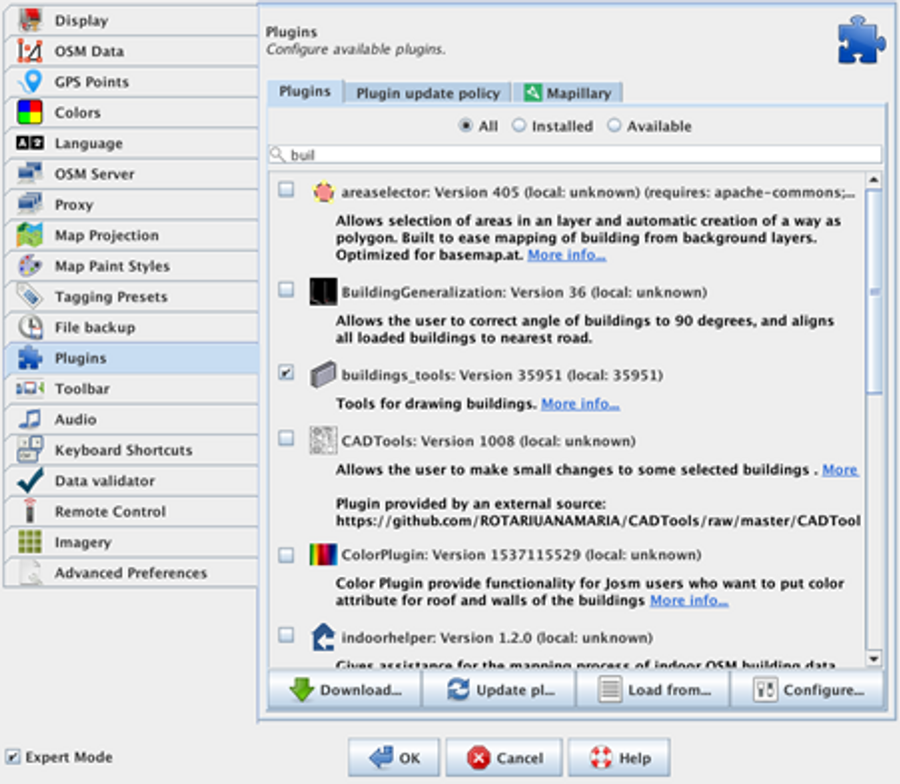
Task: Click the Update plugins button
Action: [x=499, y=690]
